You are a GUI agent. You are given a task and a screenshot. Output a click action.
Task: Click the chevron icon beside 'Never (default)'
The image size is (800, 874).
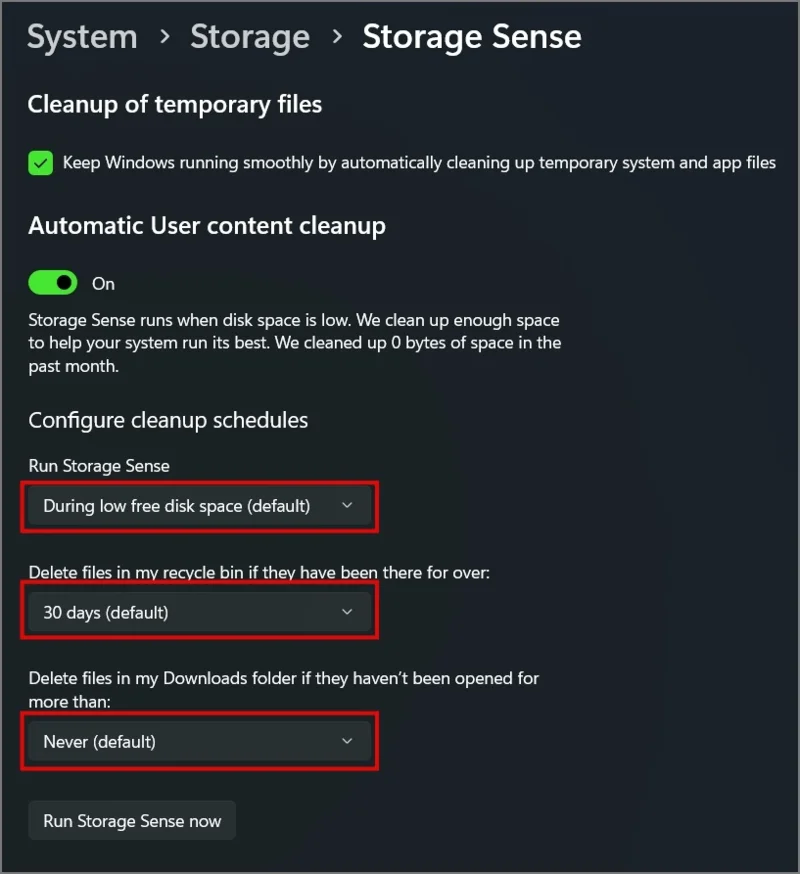click(347, 741)
